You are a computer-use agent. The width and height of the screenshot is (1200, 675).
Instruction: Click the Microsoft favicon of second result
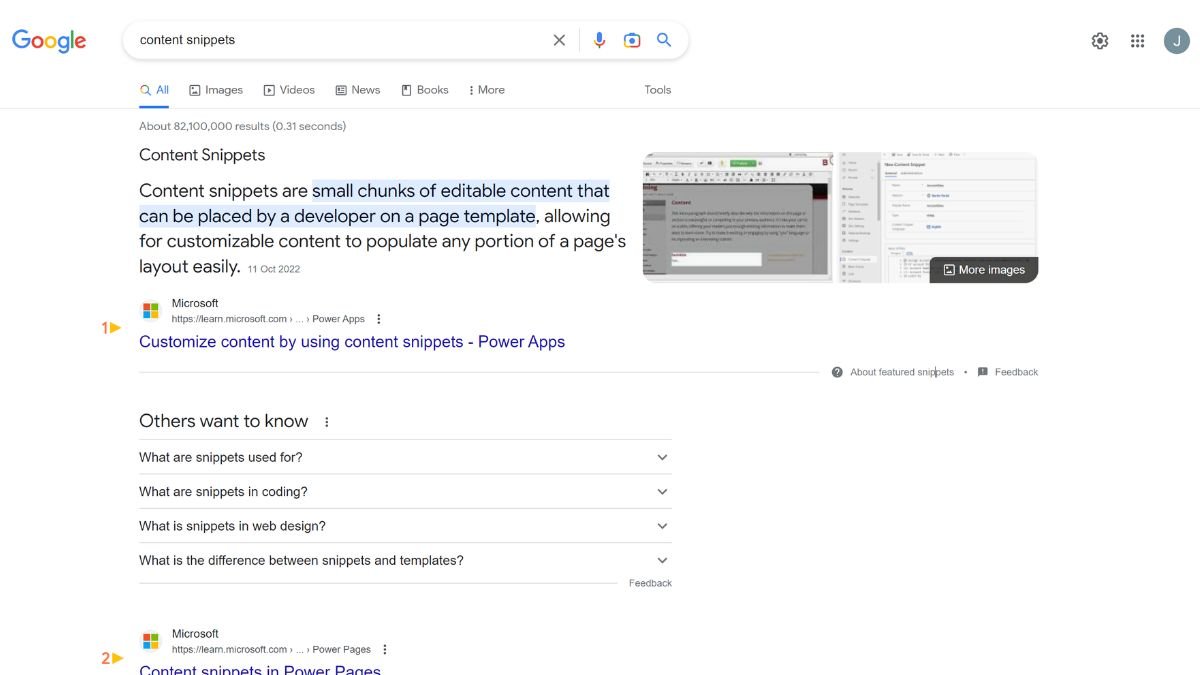coord(151,641)
